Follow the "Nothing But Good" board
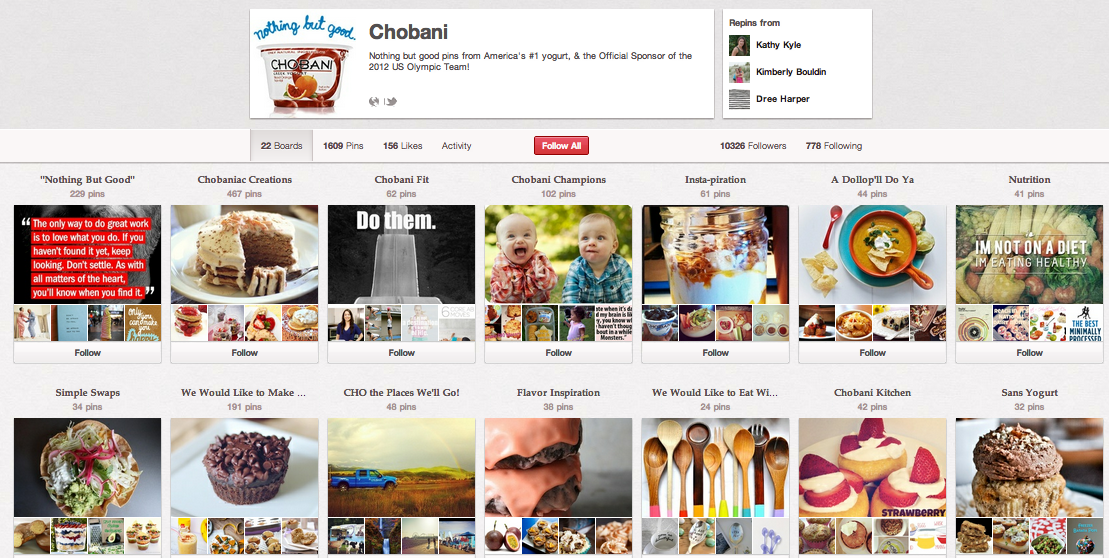The image size is (1109, 558). coord(88,352)
